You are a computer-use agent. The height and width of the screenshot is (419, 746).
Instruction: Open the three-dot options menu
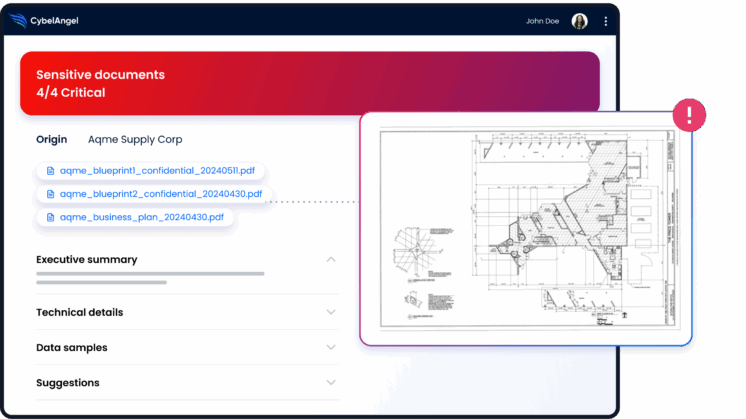[x=605, y=21]
